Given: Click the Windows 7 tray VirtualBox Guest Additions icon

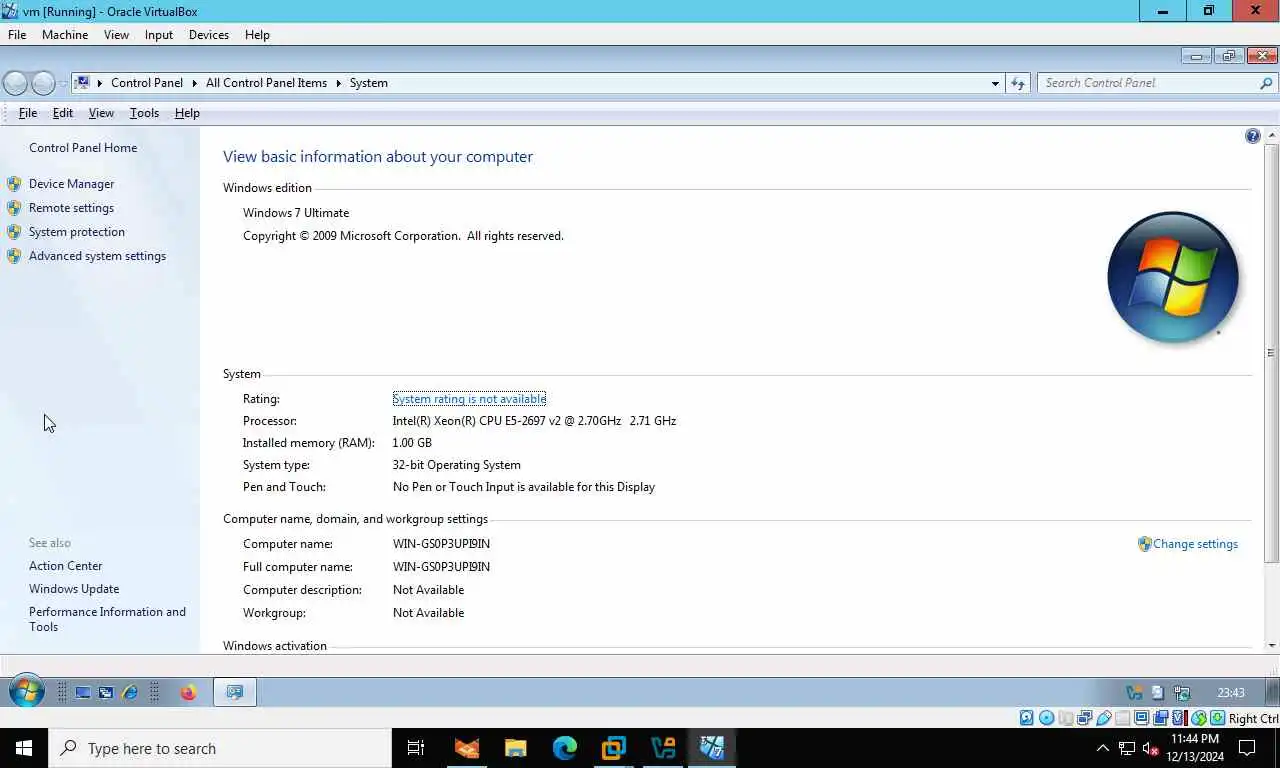Looking at the screenshot, I should 1134,692.
